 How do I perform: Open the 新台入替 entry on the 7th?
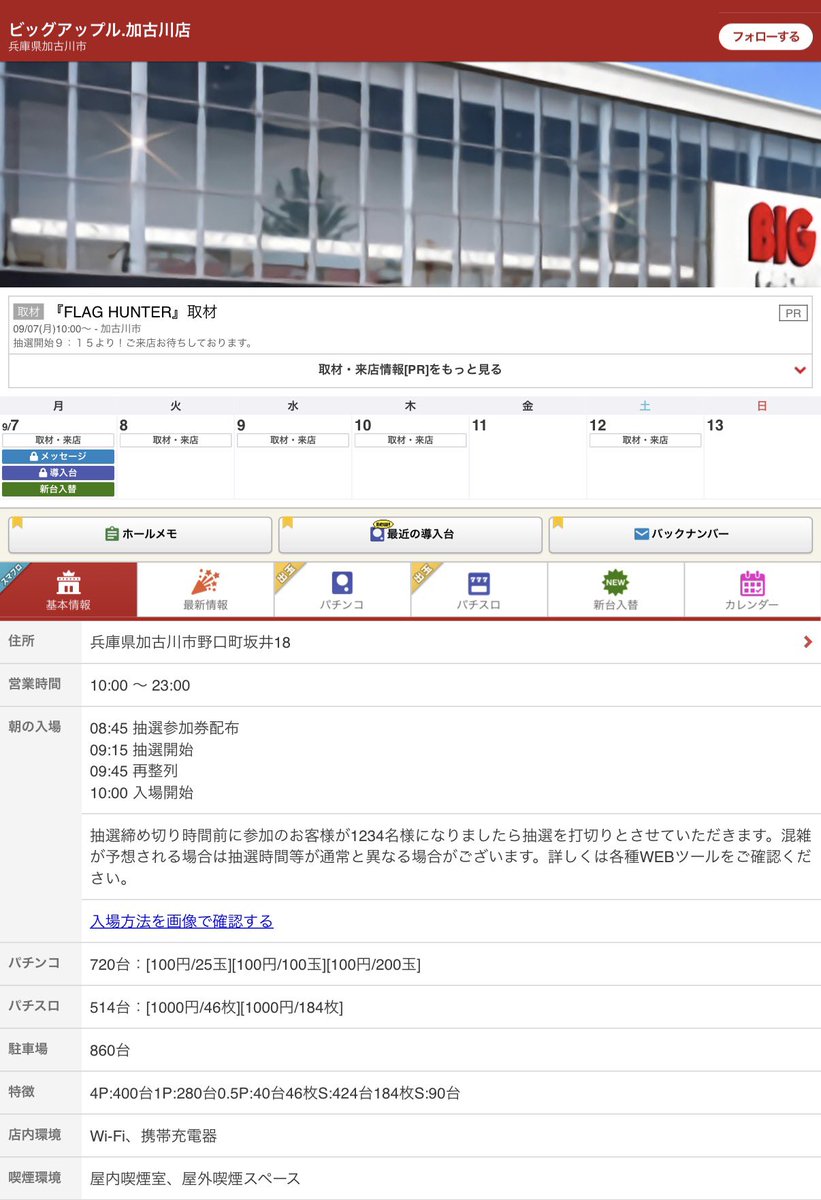click(x=58, y=489)
